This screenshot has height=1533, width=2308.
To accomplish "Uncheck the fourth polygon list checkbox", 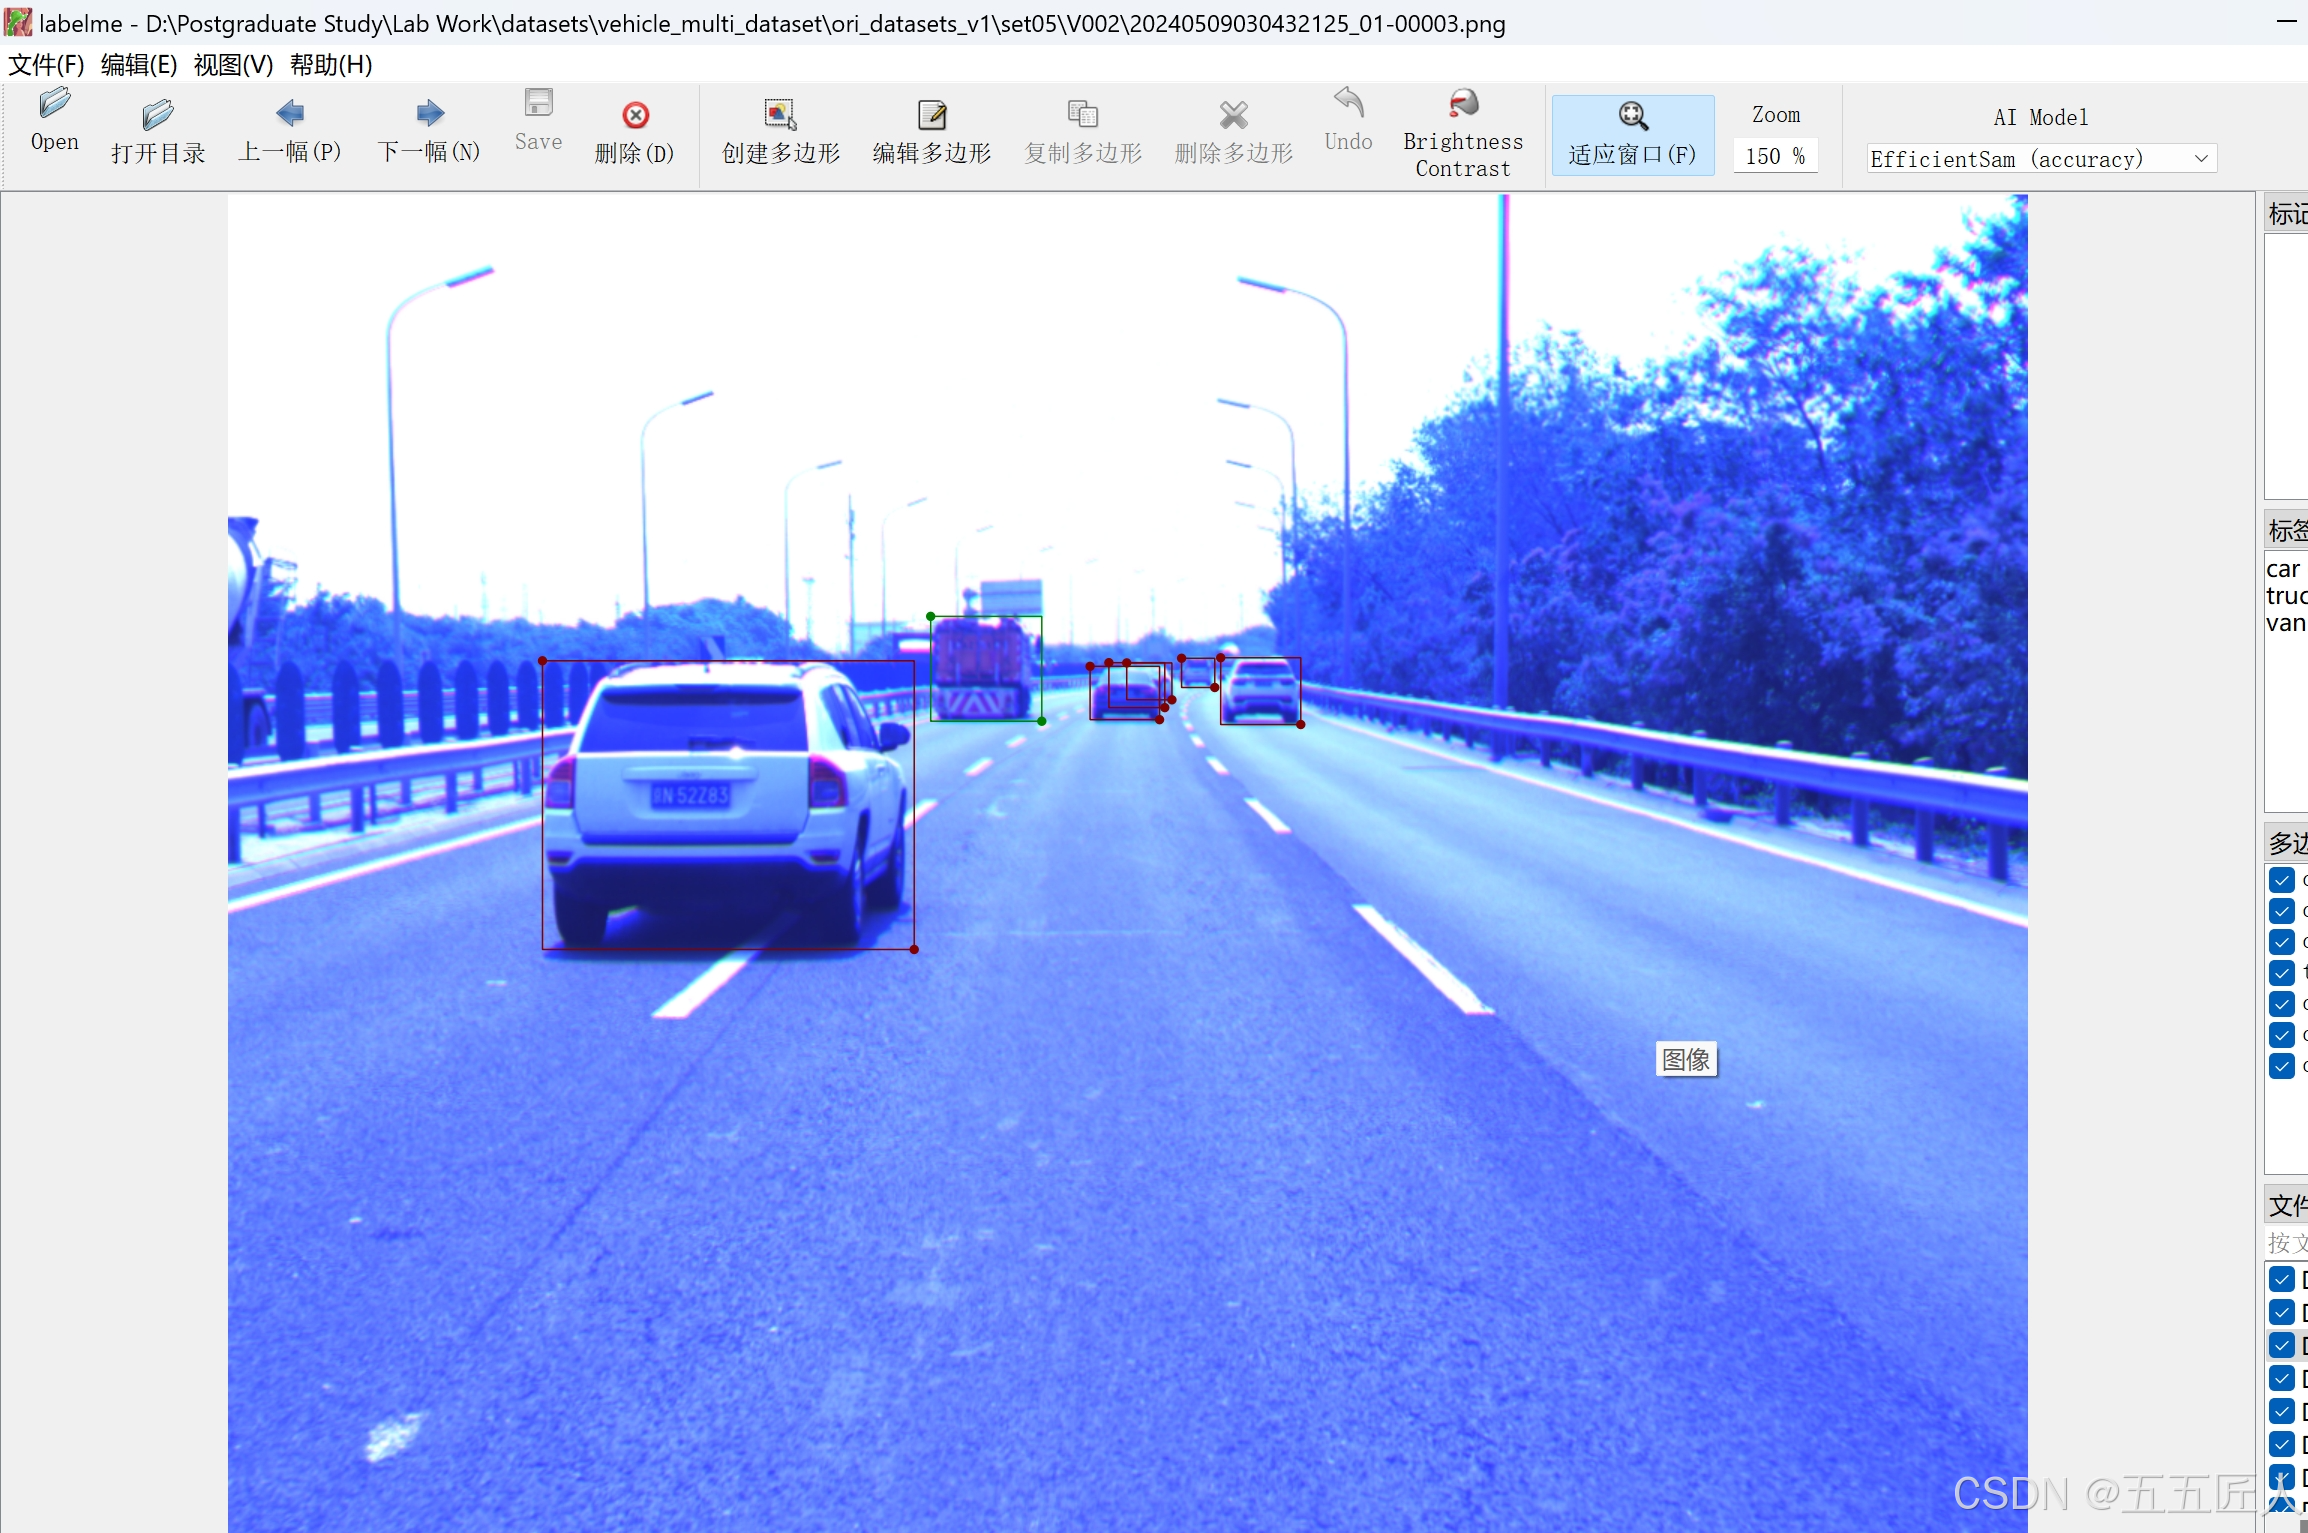I will pos(2281,972).
